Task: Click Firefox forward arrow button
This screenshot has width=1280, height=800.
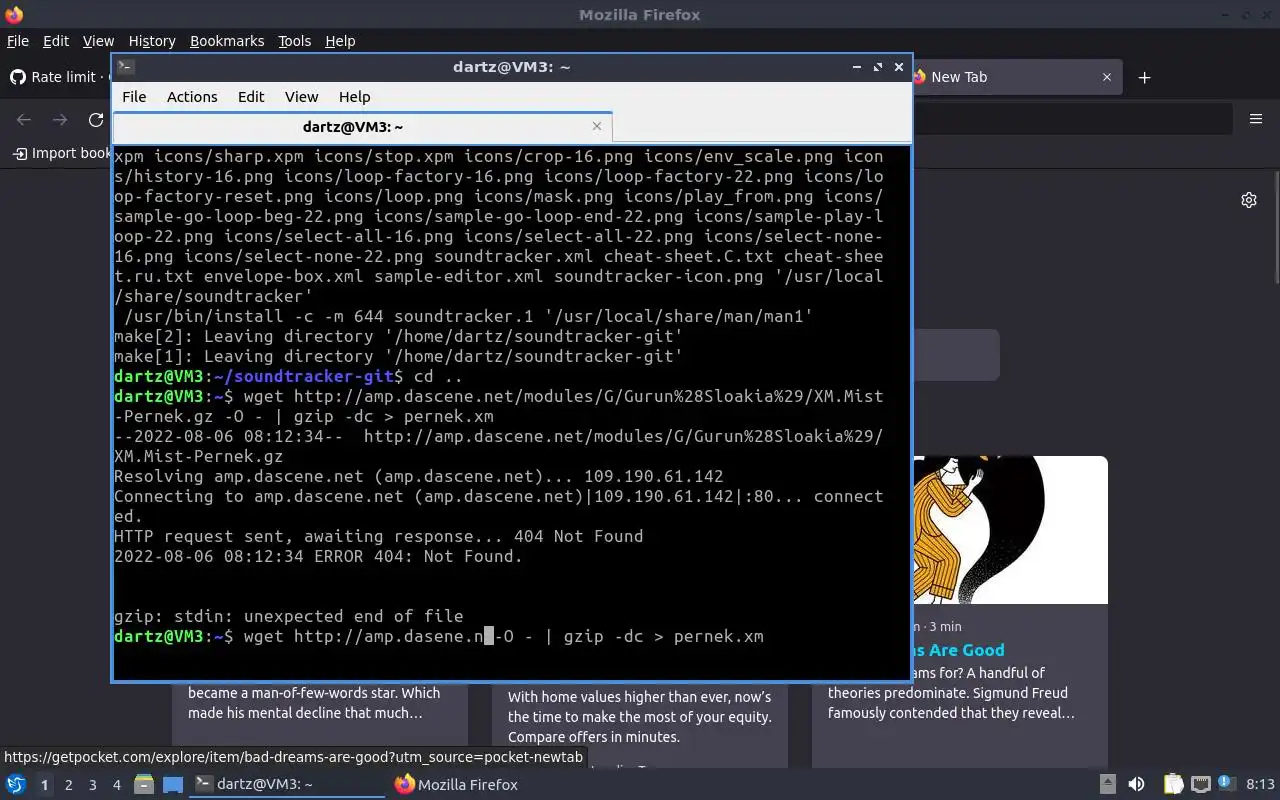Action: point(60,120)
